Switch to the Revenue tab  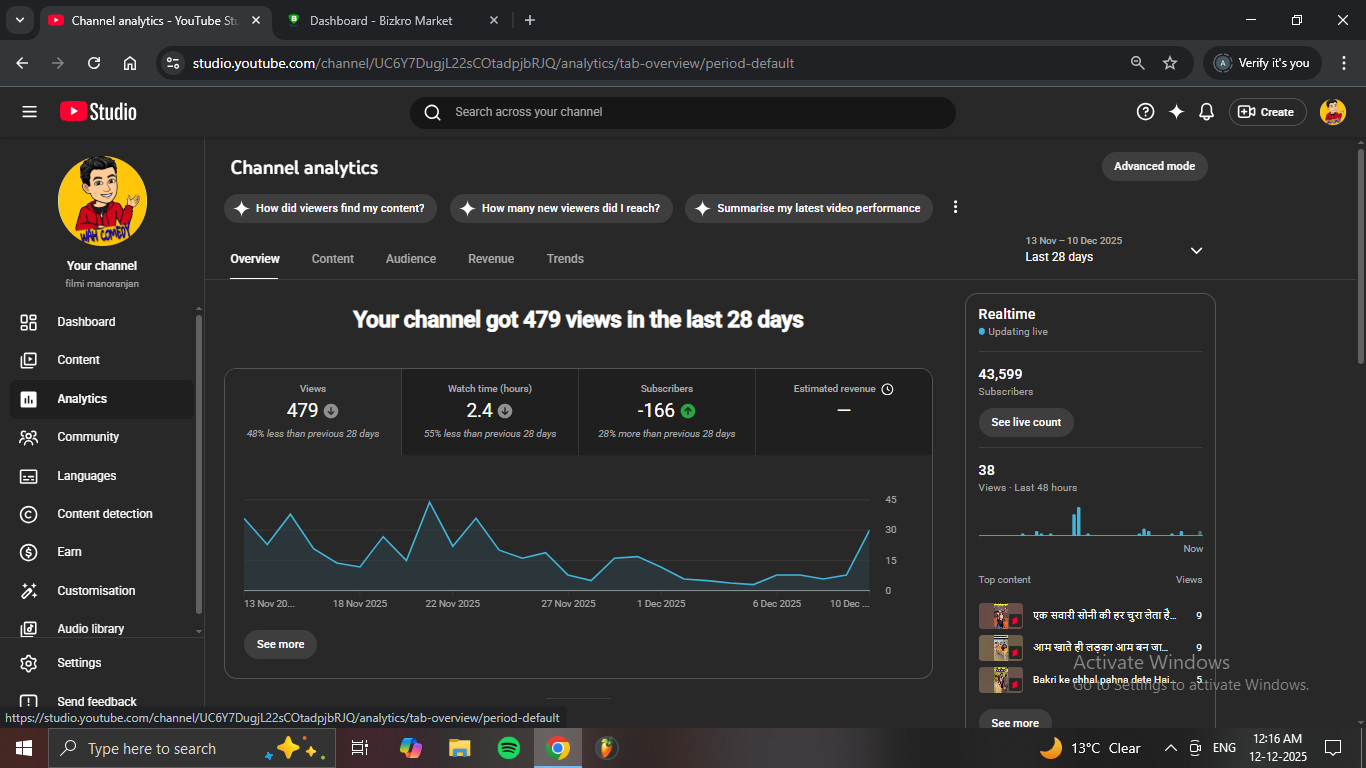pyautogui.click(x=491, y=259)
